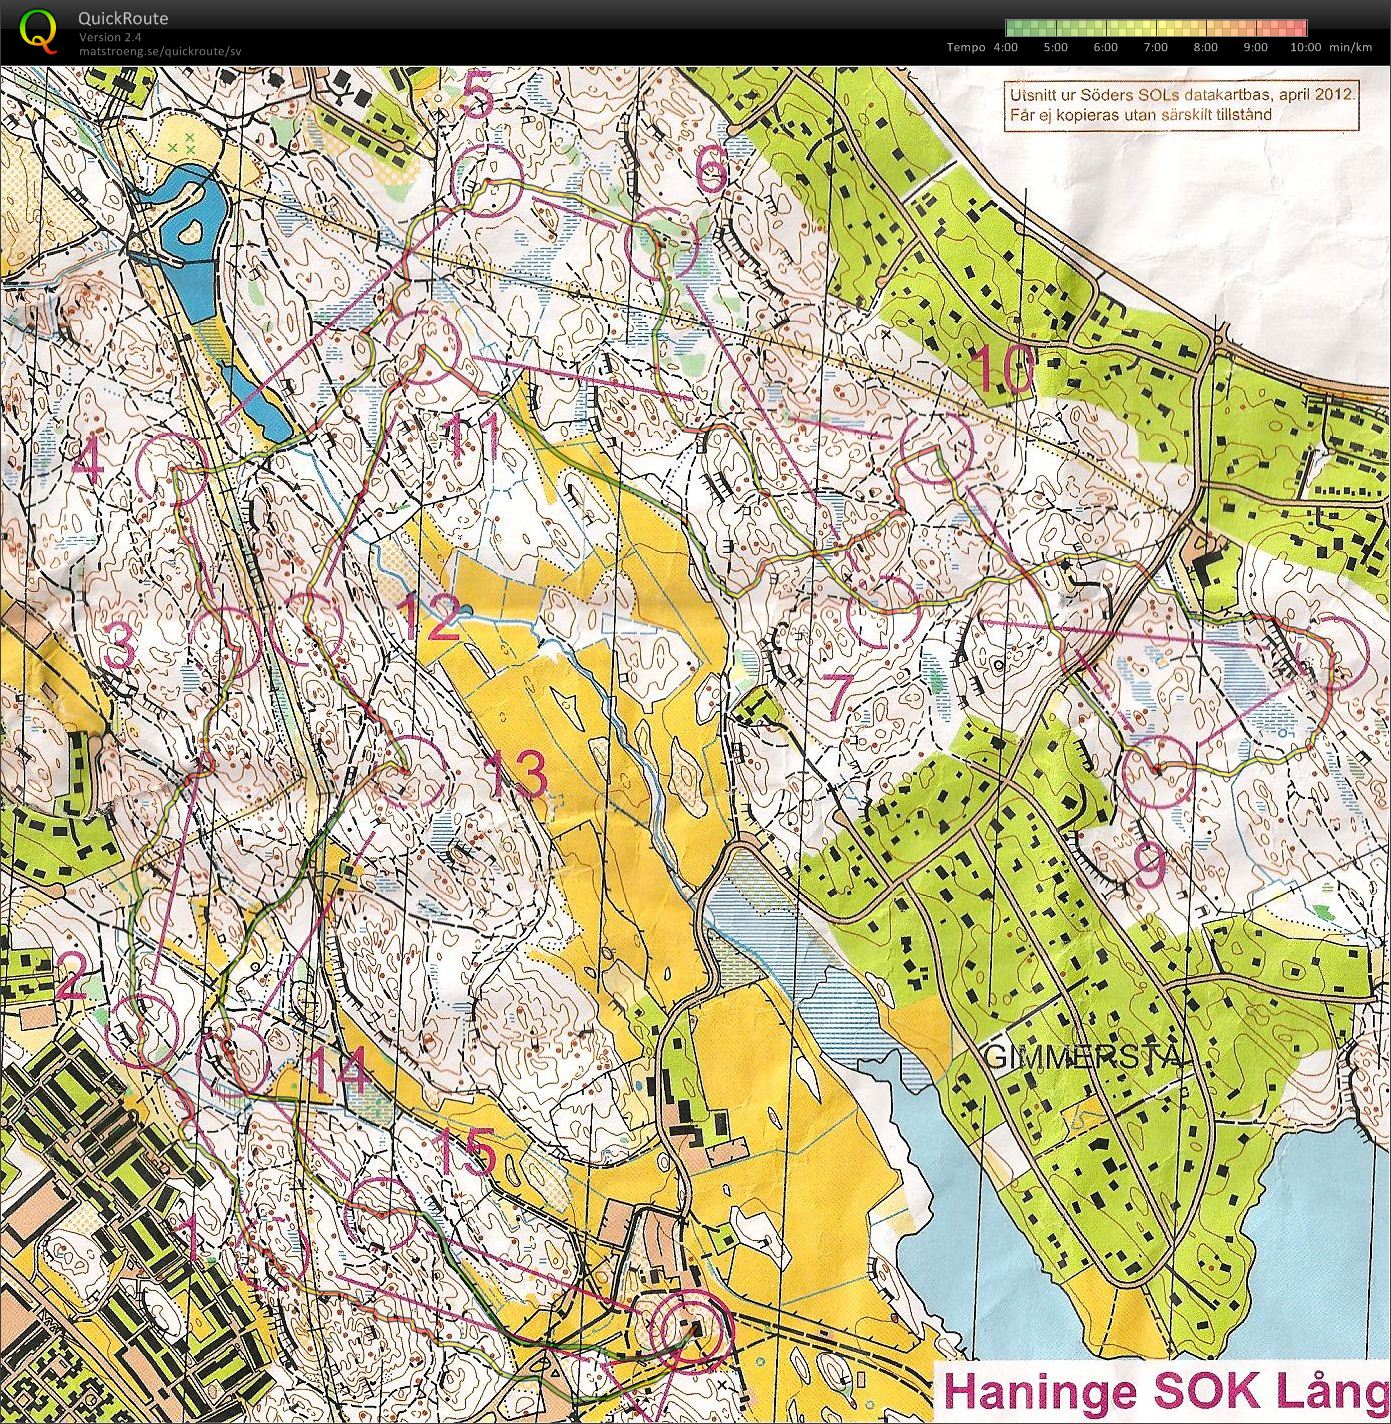The width and height of the screenshot is (1391, 1424).
Task: Click control number 3 on the map
Action: pyautogui.click(x=119, y=646)
